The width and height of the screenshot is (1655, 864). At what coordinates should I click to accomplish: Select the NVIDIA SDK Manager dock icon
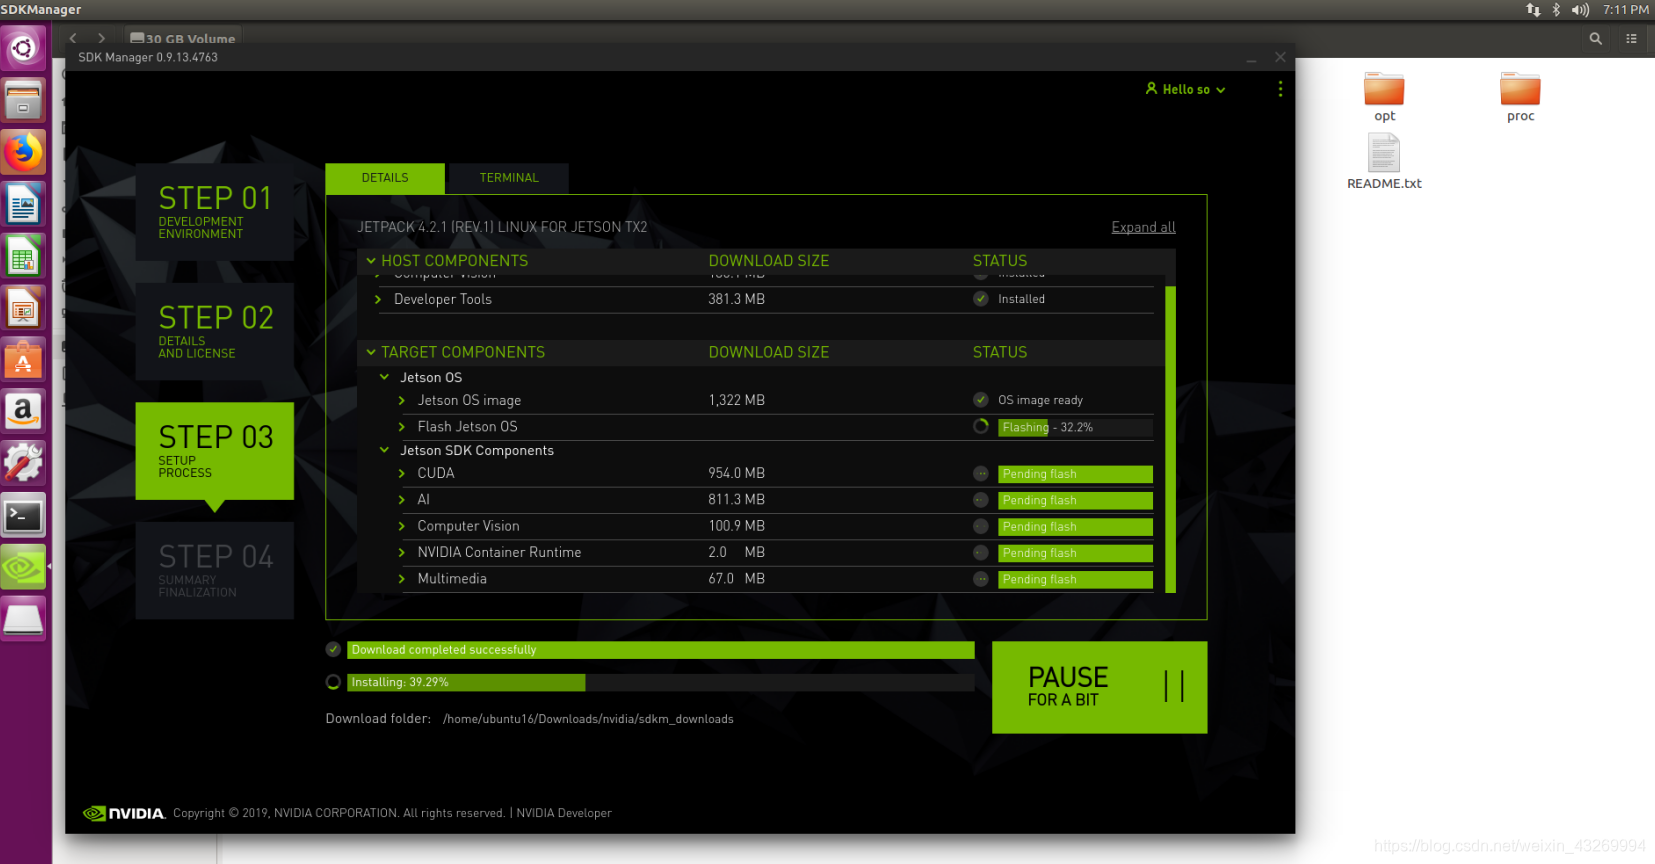23,568
